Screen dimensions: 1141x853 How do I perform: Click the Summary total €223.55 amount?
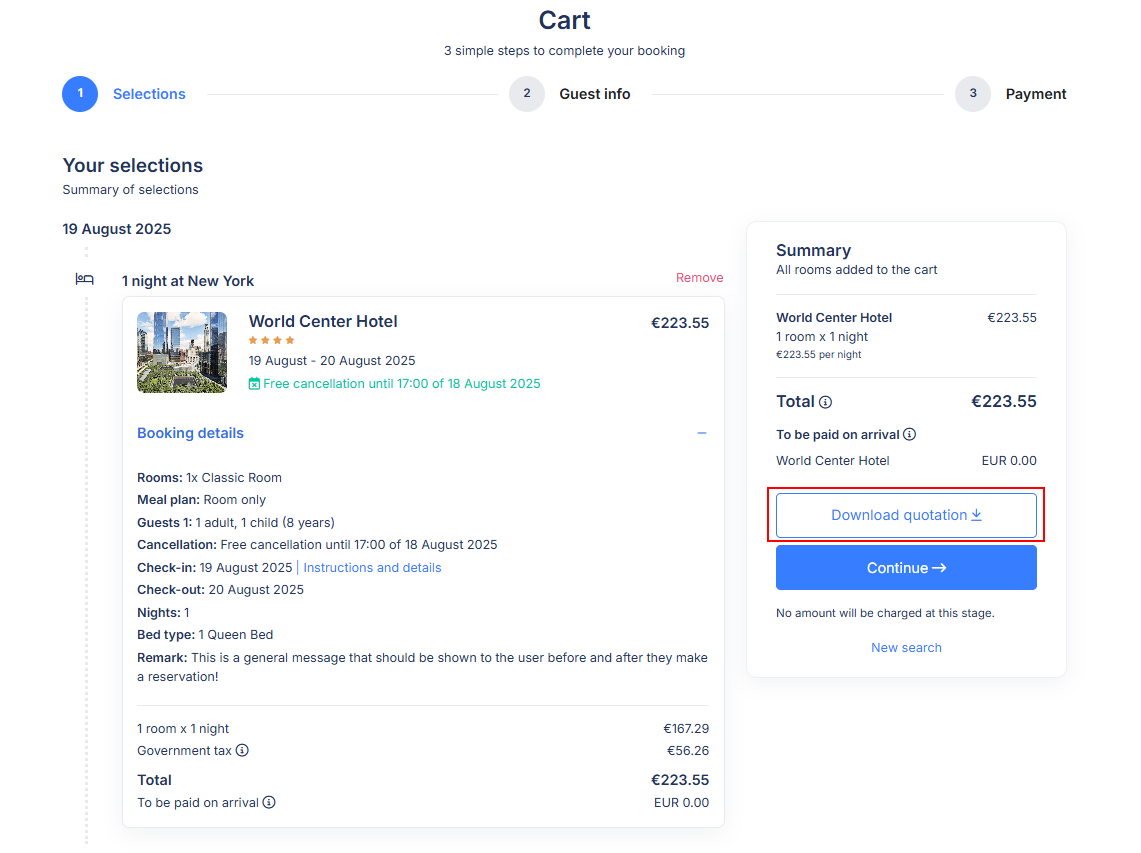tap(1003, 402)
